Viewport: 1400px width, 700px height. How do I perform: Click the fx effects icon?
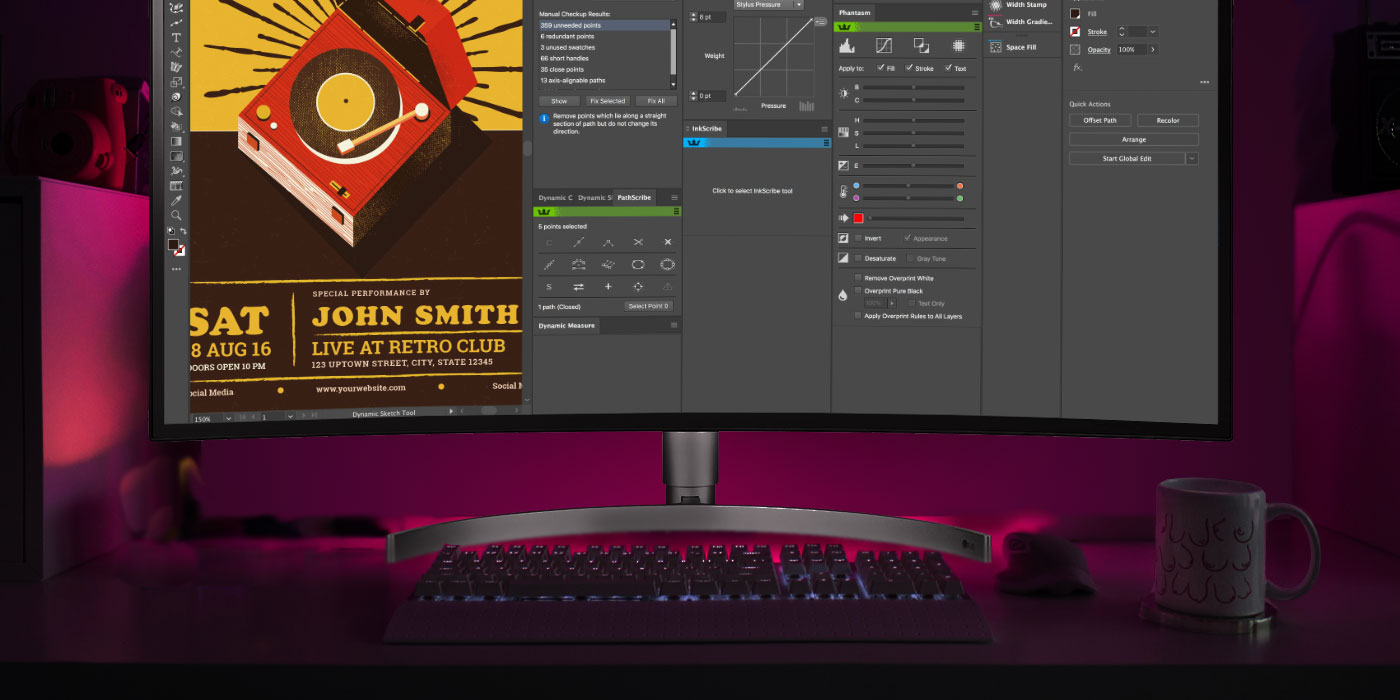[1077, 67]
